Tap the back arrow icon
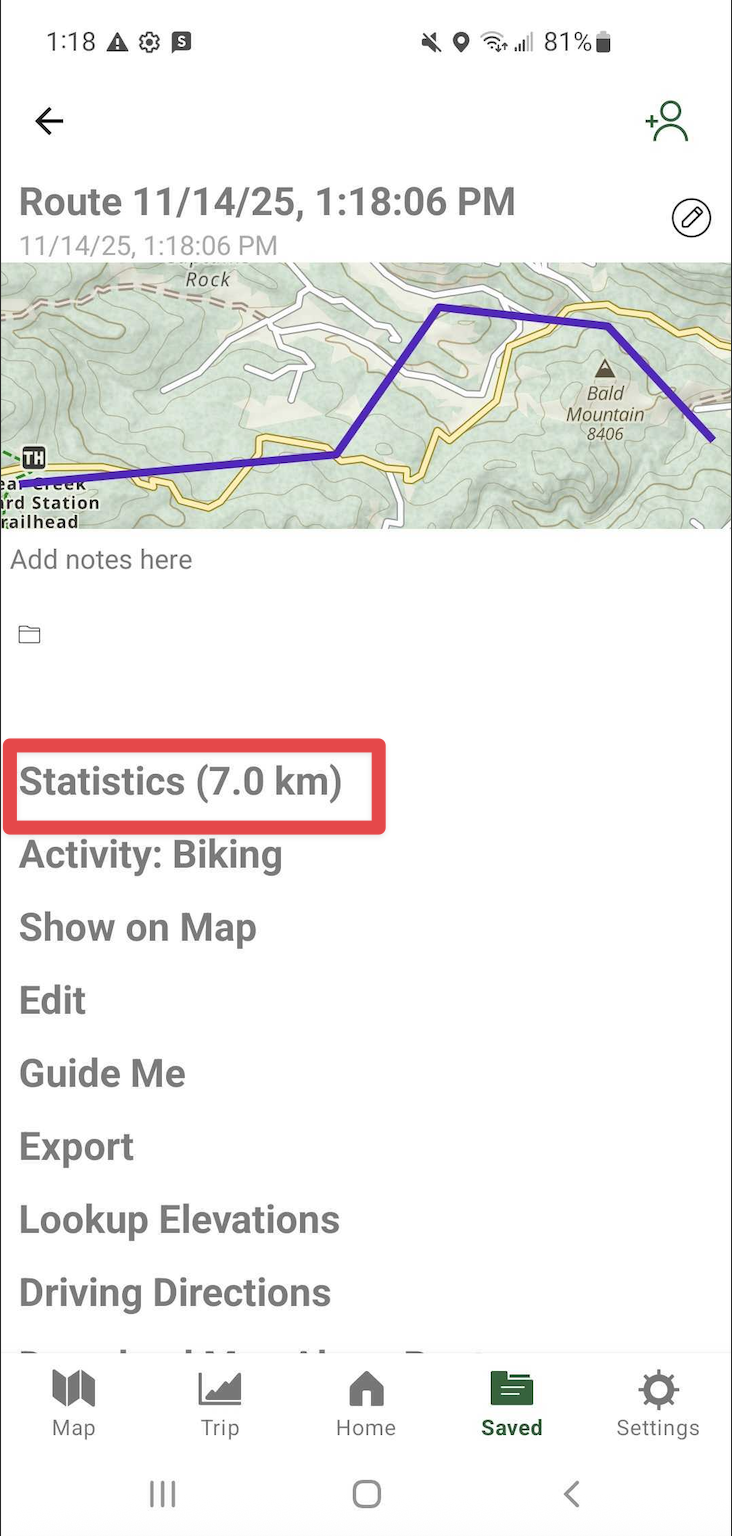The height and width of the screenshot is (1536, 732). click(49, 122)
